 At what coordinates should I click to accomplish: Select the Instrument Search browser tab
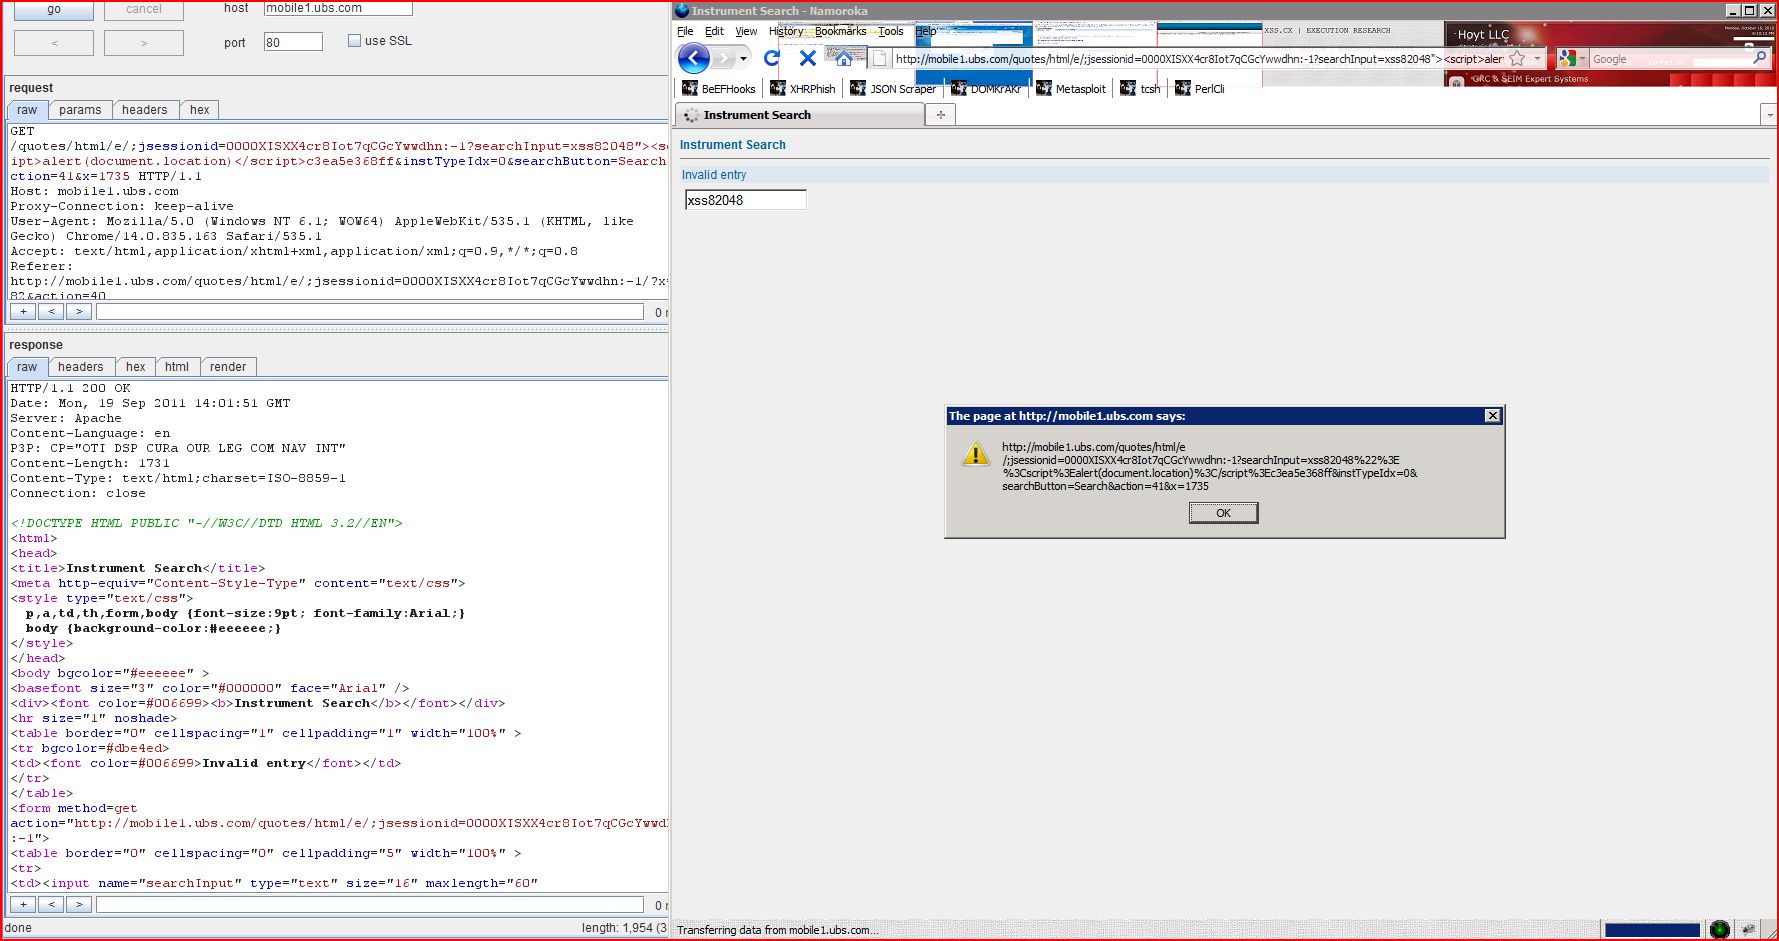point(800,115)
